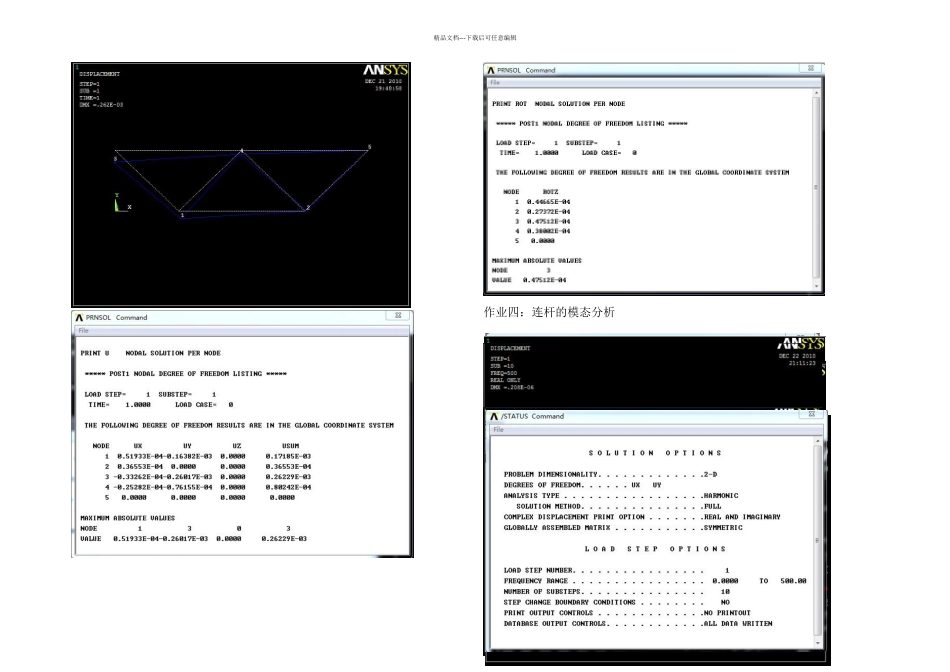Close the PRNSOL U listing window
The width and height of the screenshot is (950, 672).
[x=398, y=315]
